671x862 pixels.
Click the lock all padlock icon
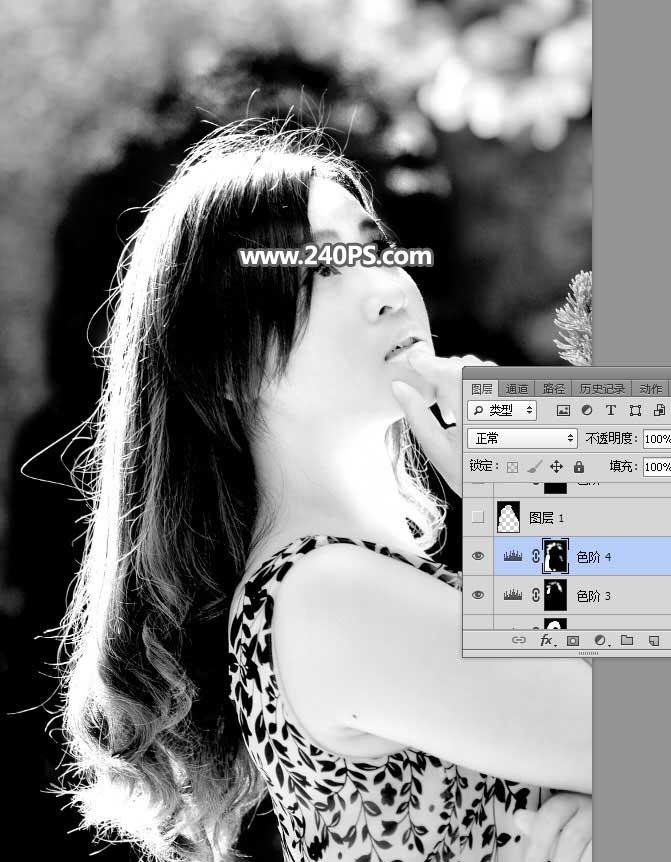pyautogui.click(x=578, y=467)
